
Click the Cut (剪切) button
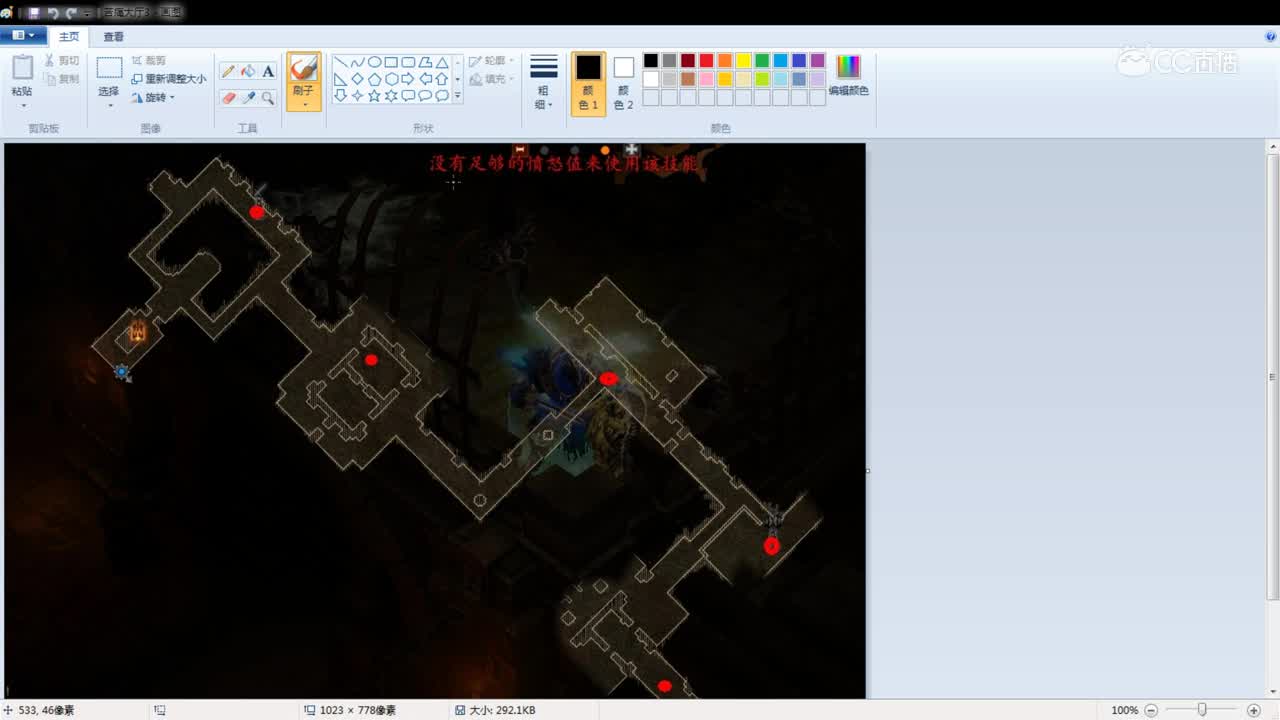(62, 61)
